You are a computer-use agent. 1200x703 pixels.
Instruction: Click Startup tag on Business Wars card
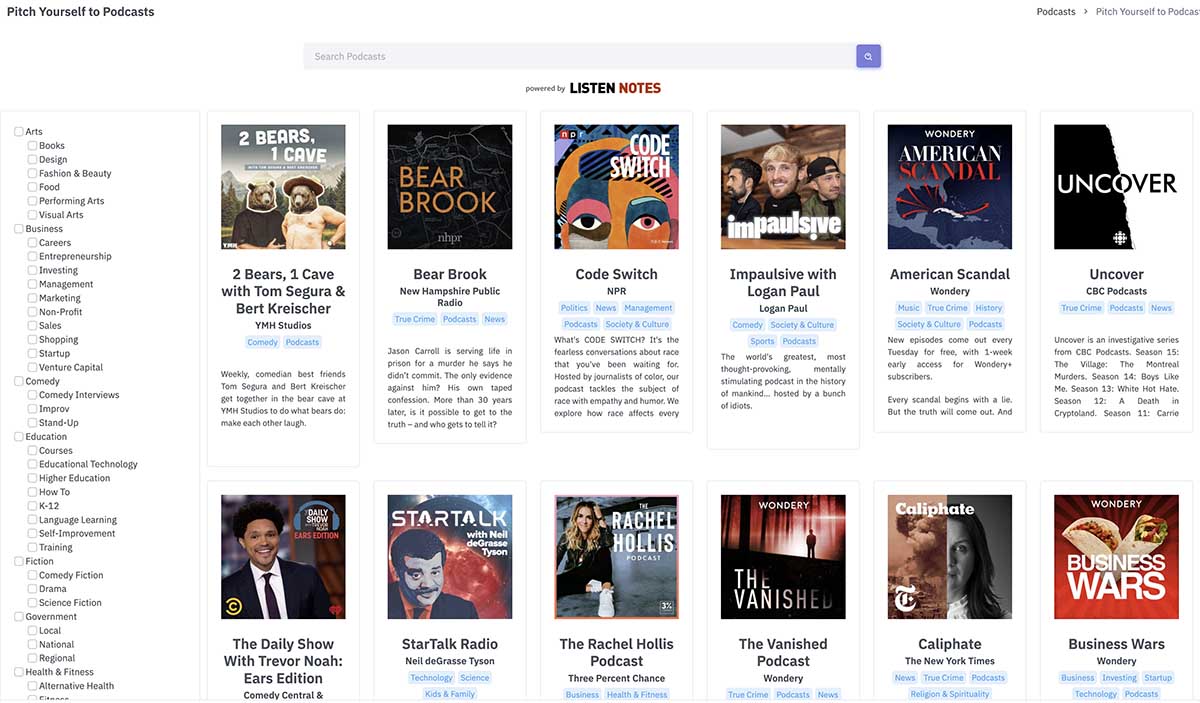[1158, 678]
